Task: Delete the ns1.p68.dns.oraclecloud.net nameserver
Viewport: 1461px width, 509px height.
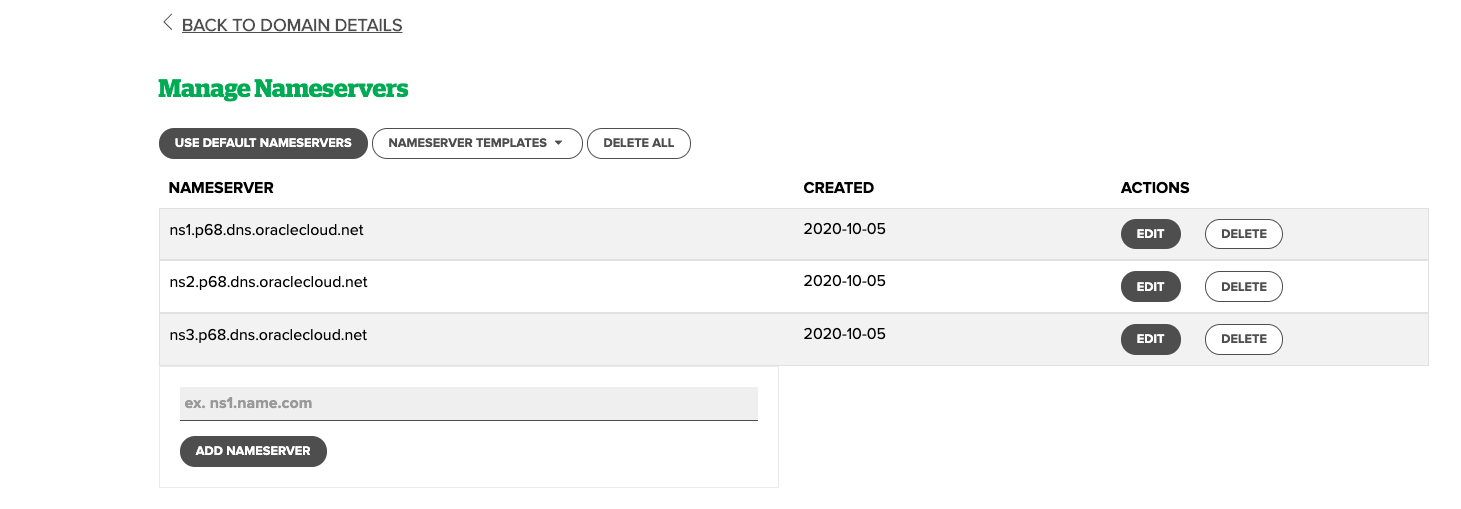Action: pyautogui.click(x=1244, y=234)
